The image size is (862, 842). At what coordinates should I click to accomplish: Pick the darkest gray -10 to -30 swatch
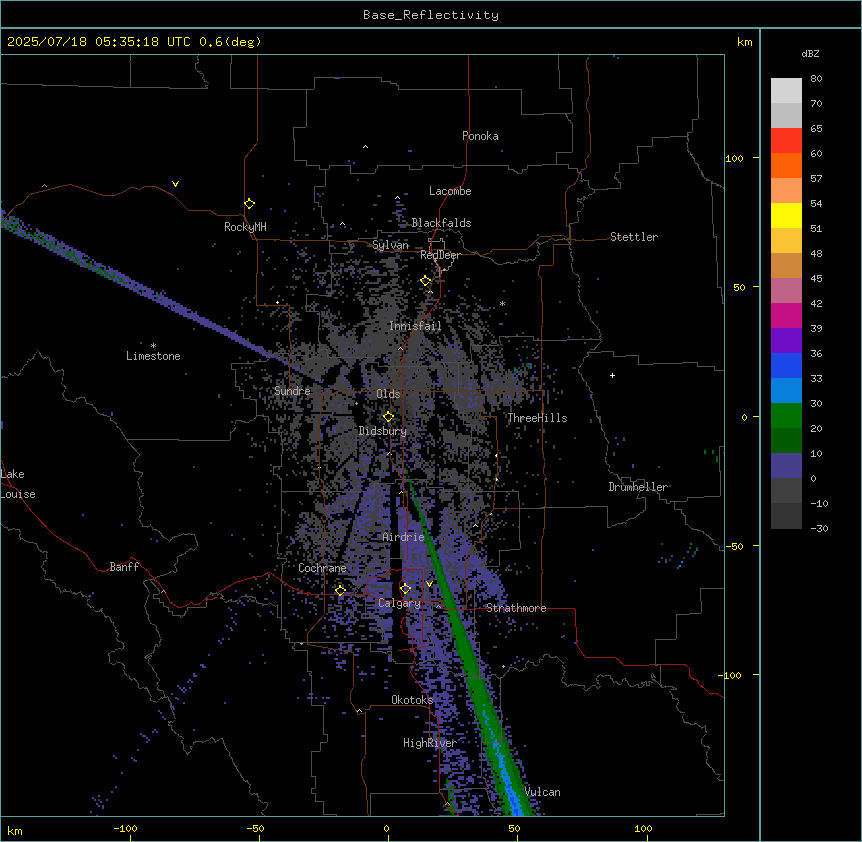pos(786,516)
